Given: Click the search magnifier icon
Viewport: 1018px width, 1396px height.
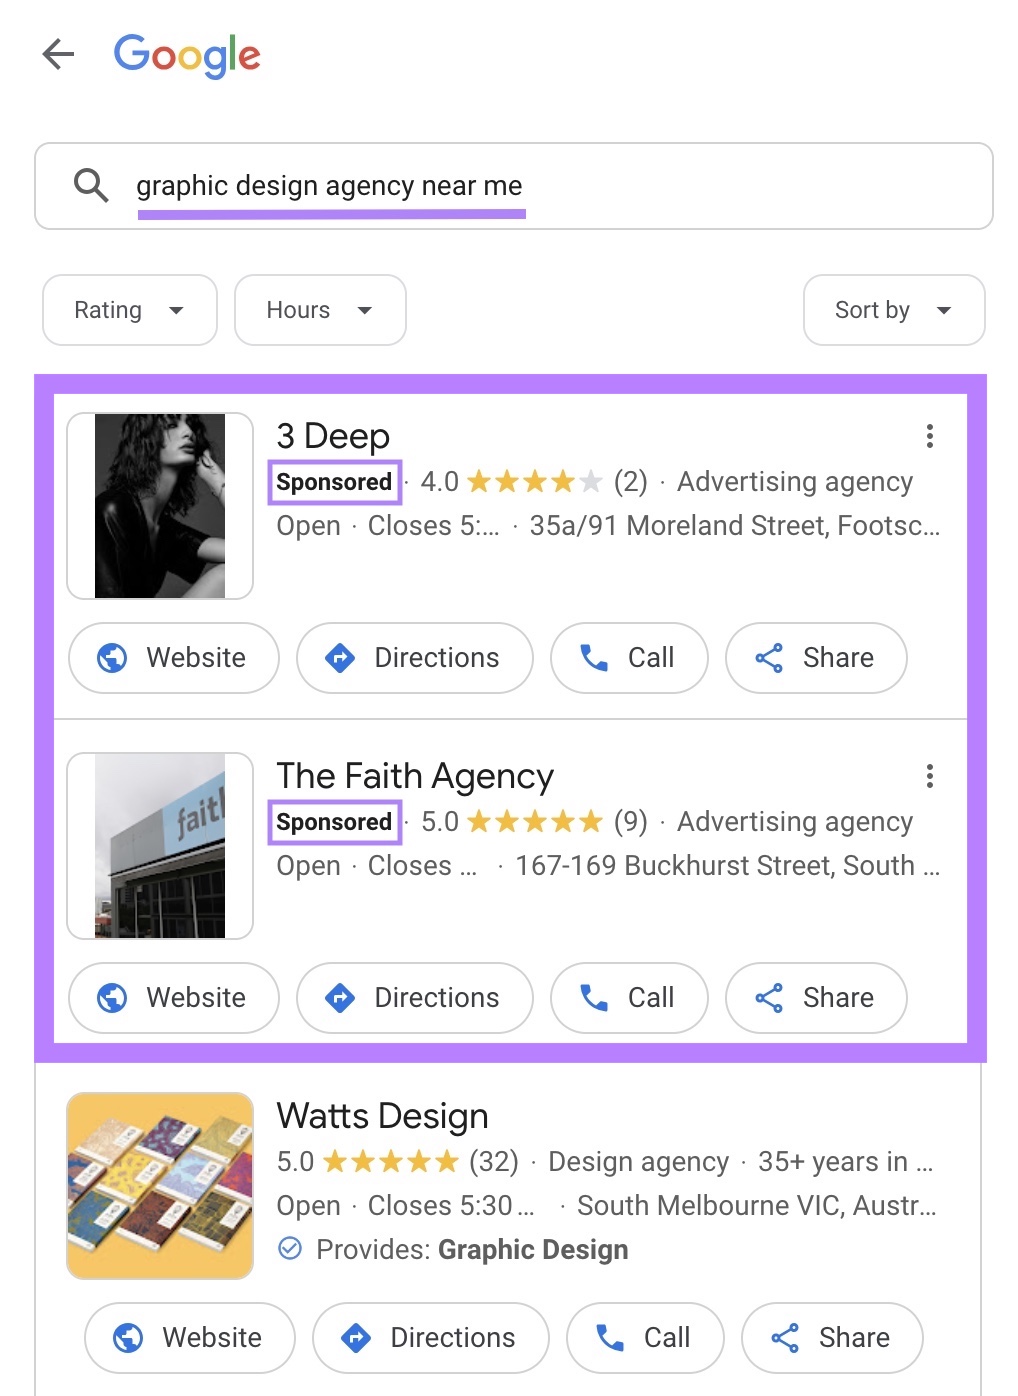Looking at the screenshot, I should tap(90, 186).
